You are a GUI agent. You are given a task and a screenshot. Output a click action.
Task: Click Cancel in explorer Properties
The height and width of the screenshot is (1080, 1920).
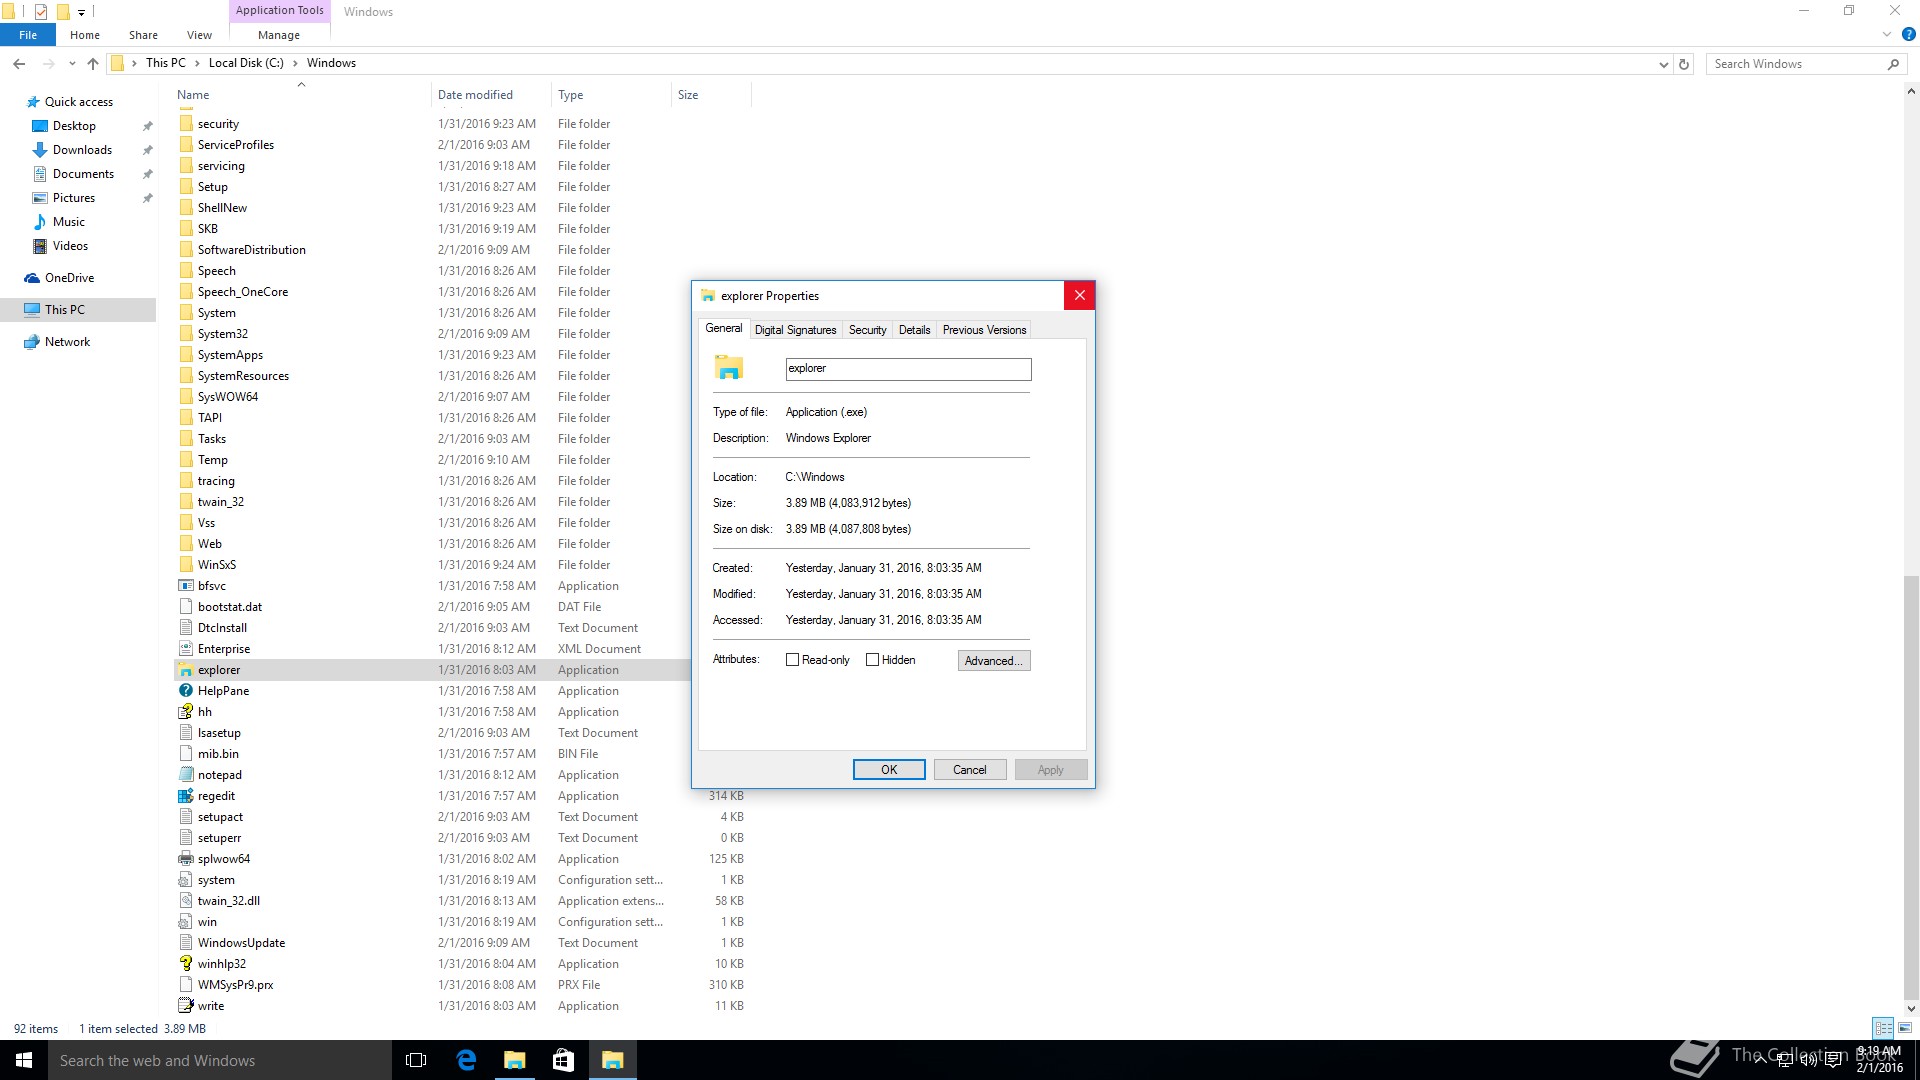tap(969, 770)
